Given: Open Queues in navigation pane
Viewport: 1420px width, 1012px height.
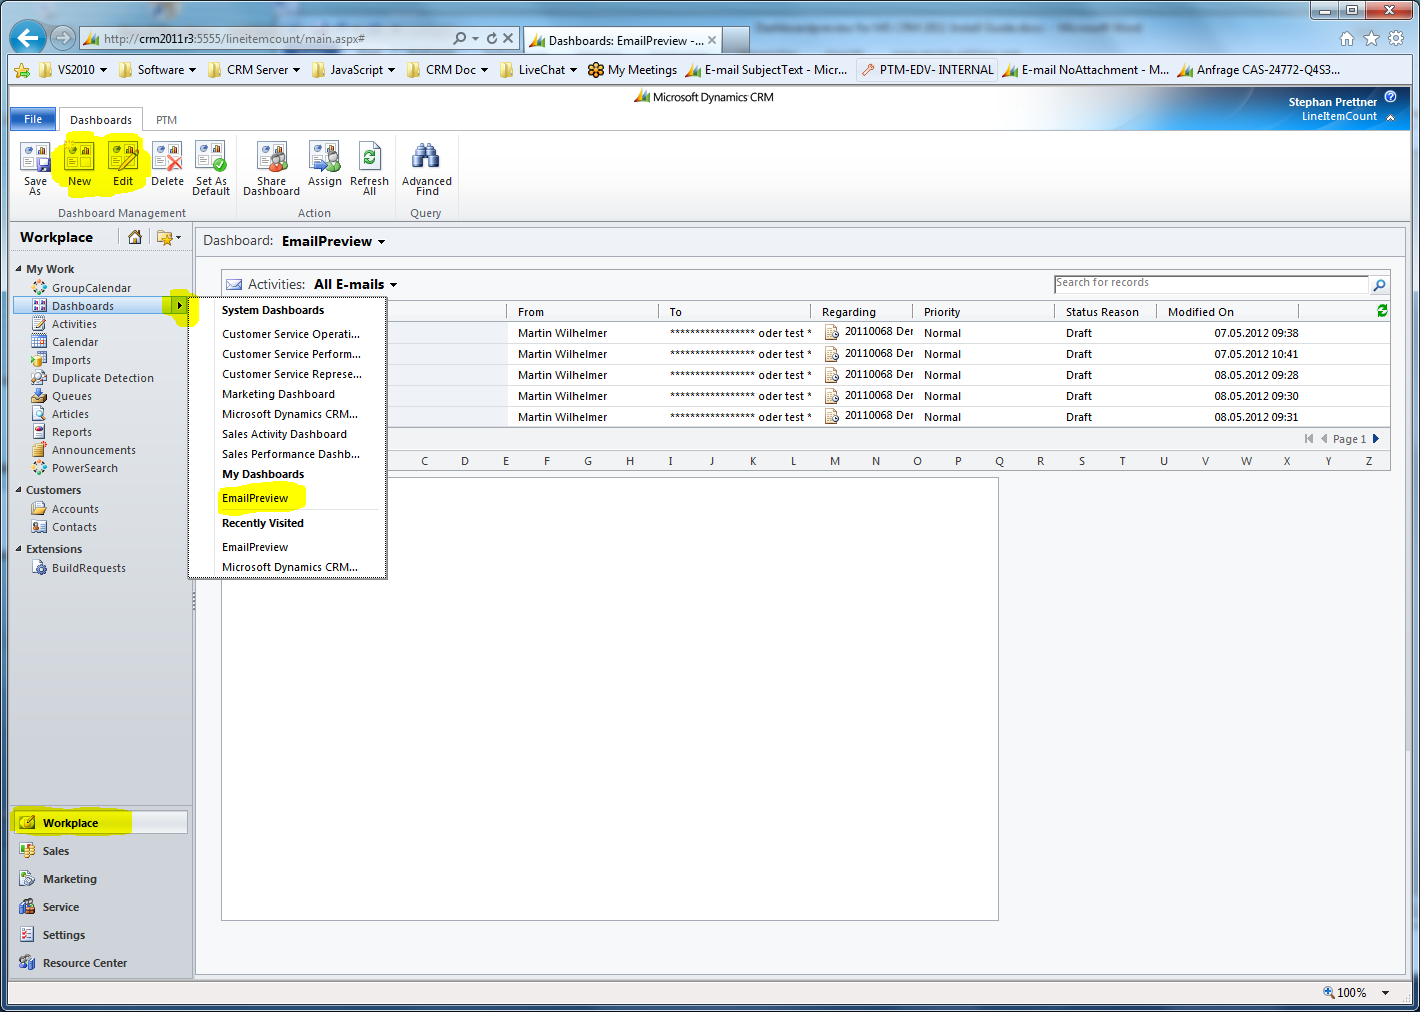Looking at the screenshot, I should 71,396.
